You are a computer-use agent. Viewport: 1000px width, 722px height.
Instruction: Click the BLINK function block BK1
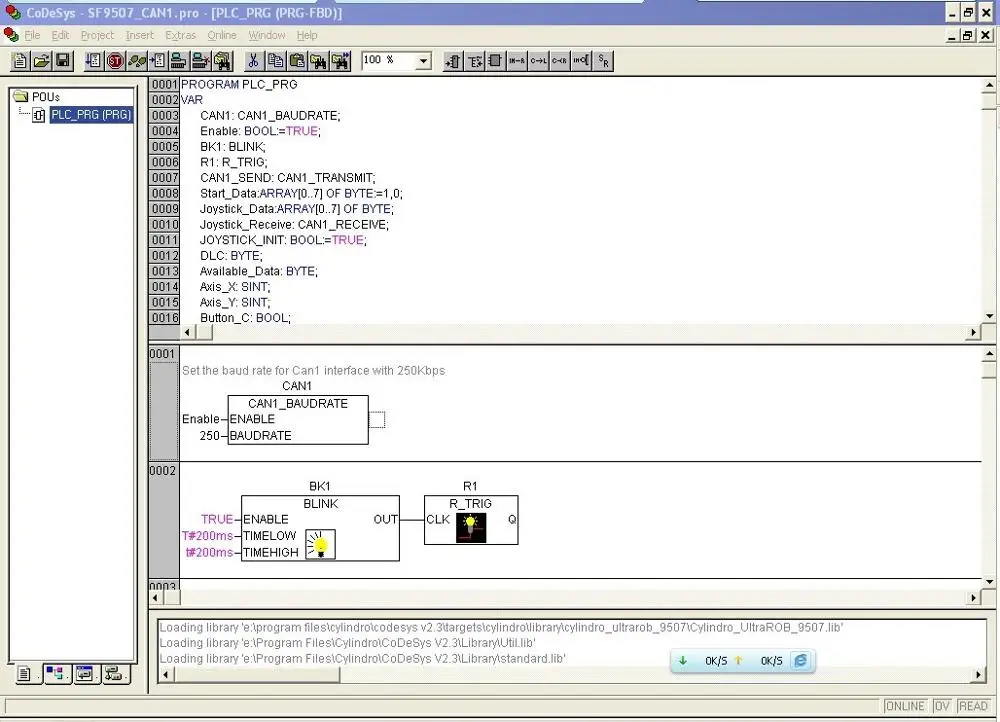pyautogui.click(x=320, y=527)
